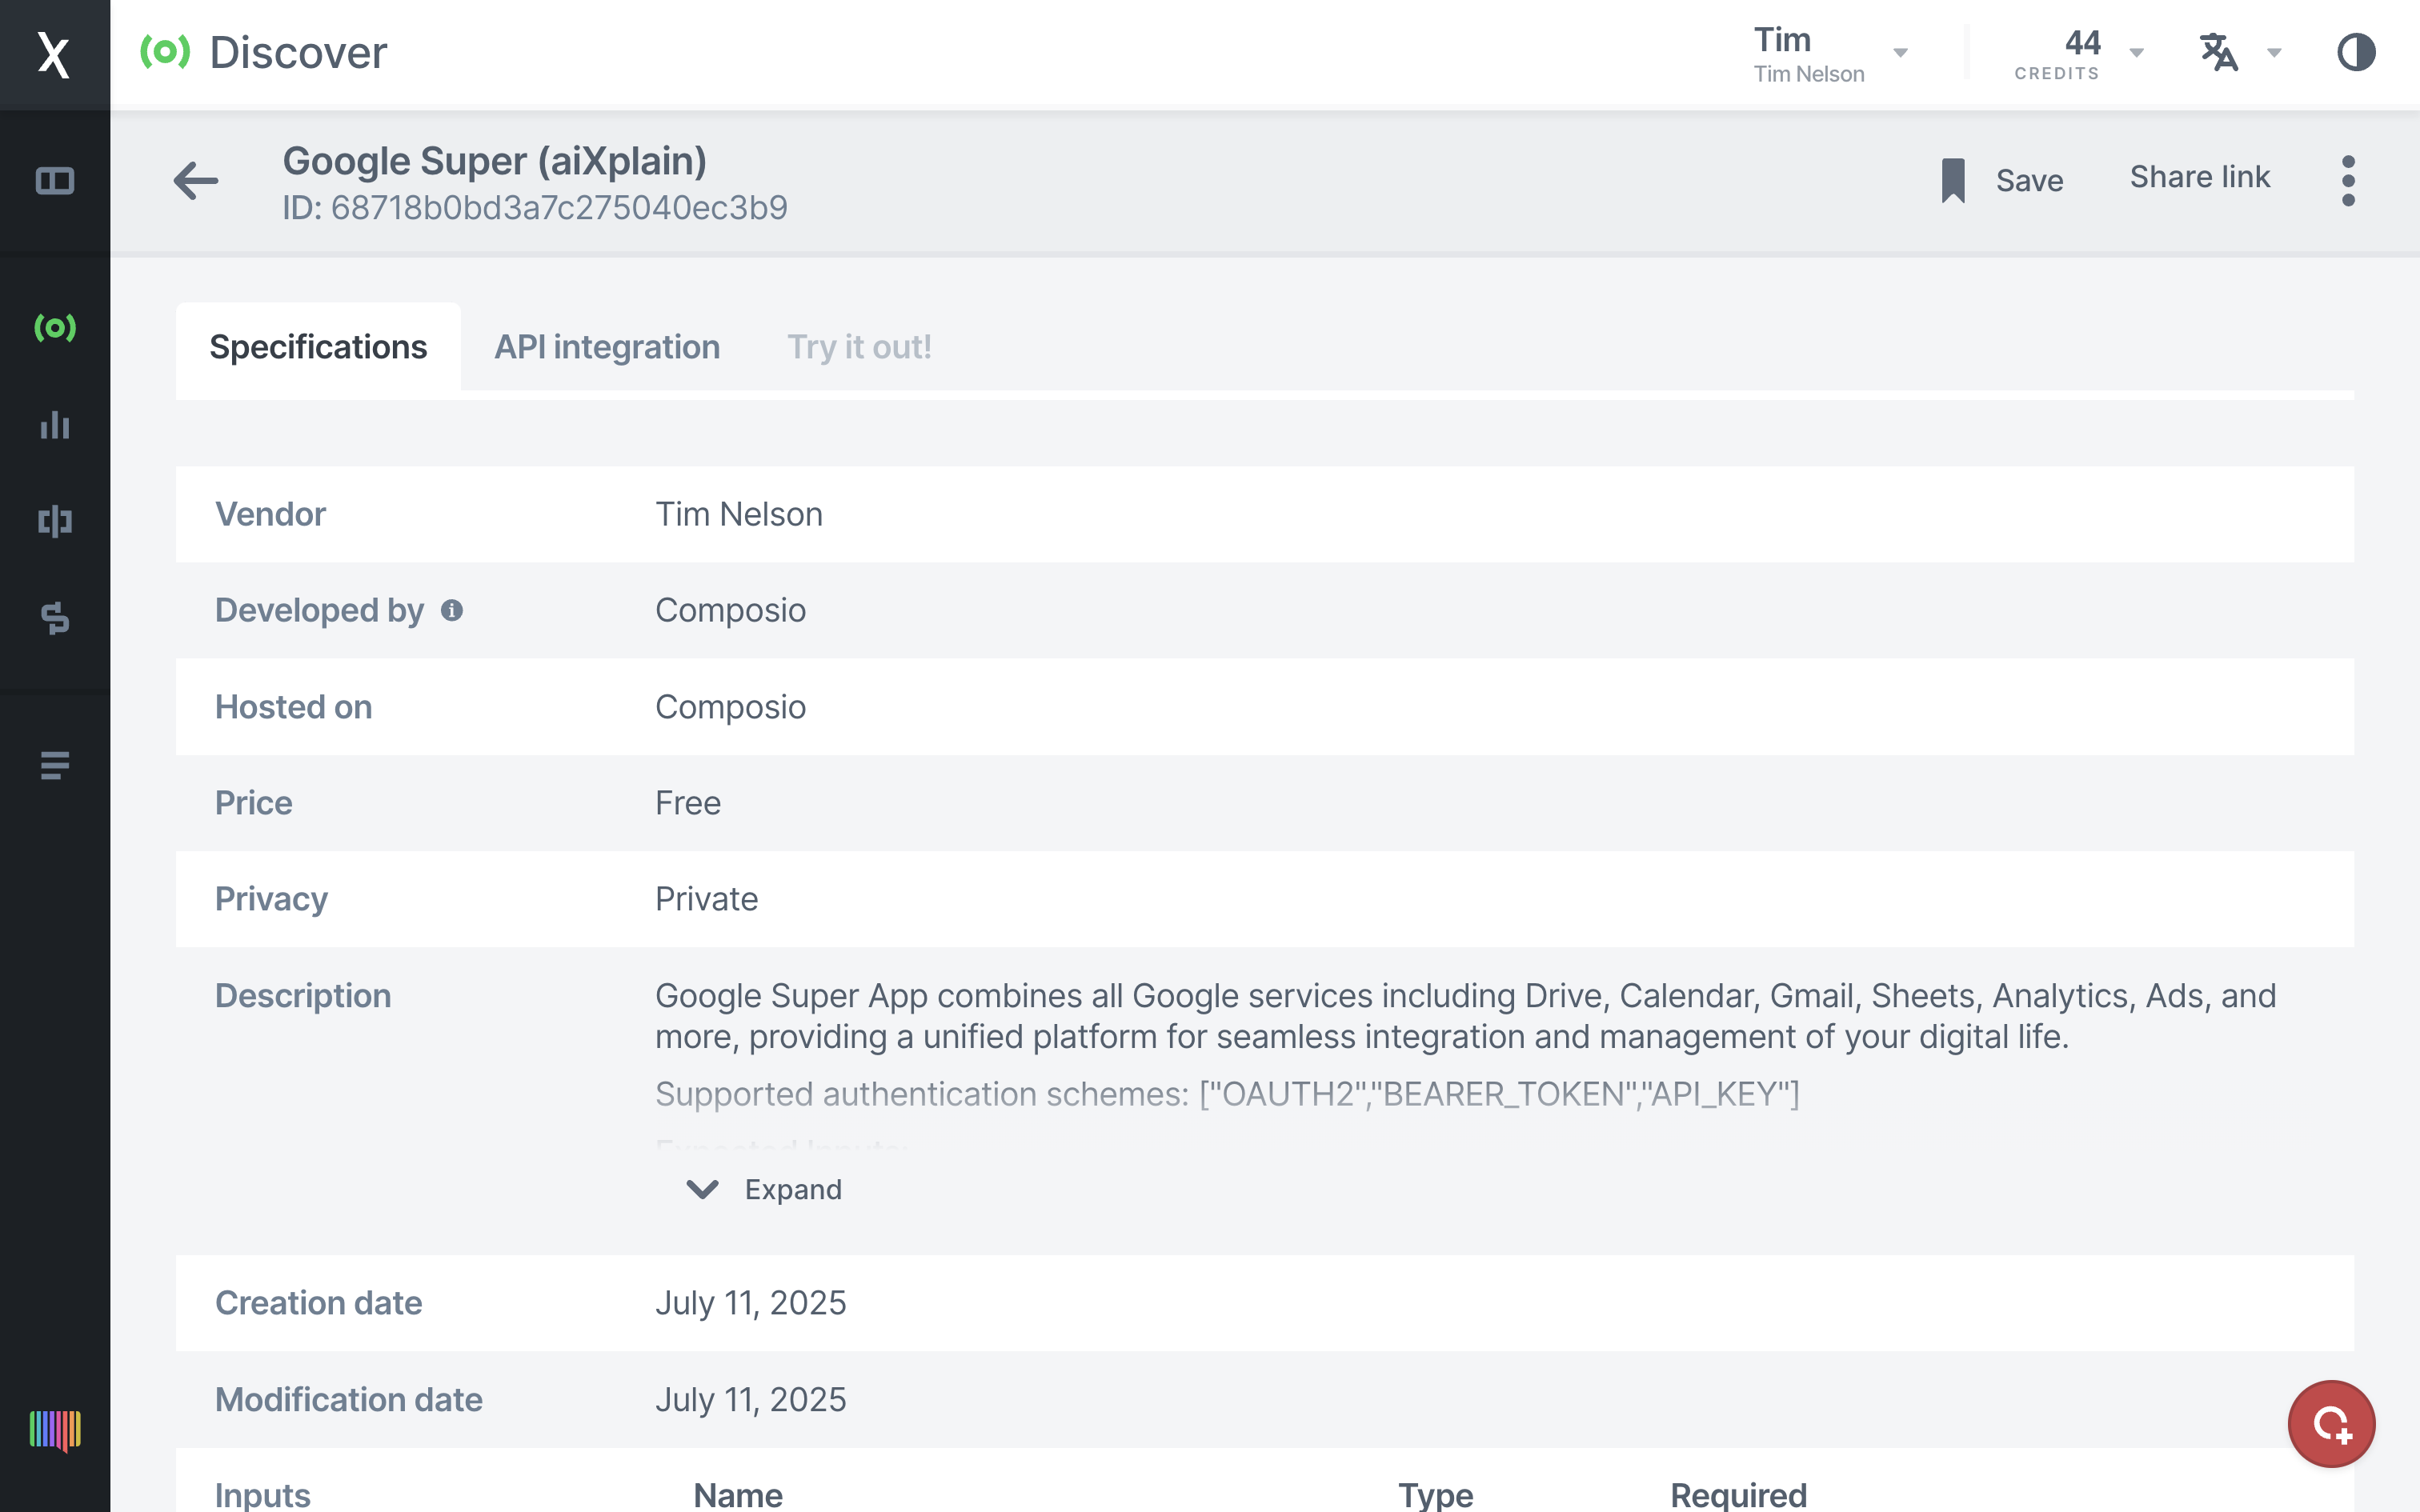Open the list lines sidebar icon

click(54, 765)
